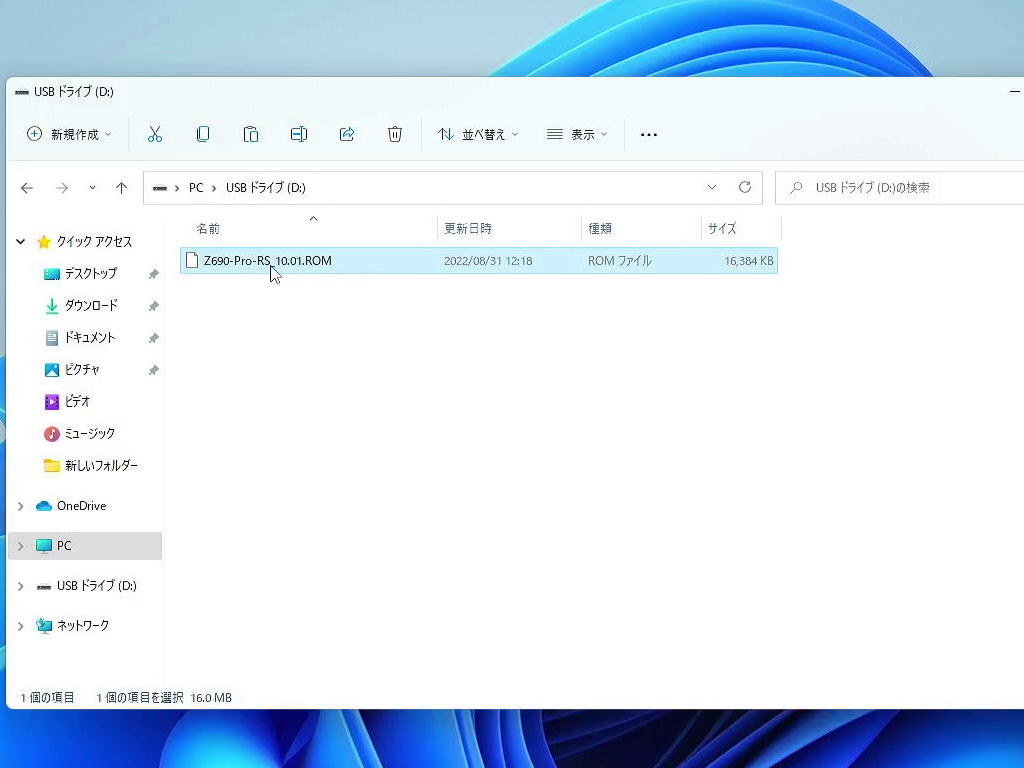Screen dimensions: 1024x768
Task: Sort by 名前 column header
Action: click(x=208, y=229)
